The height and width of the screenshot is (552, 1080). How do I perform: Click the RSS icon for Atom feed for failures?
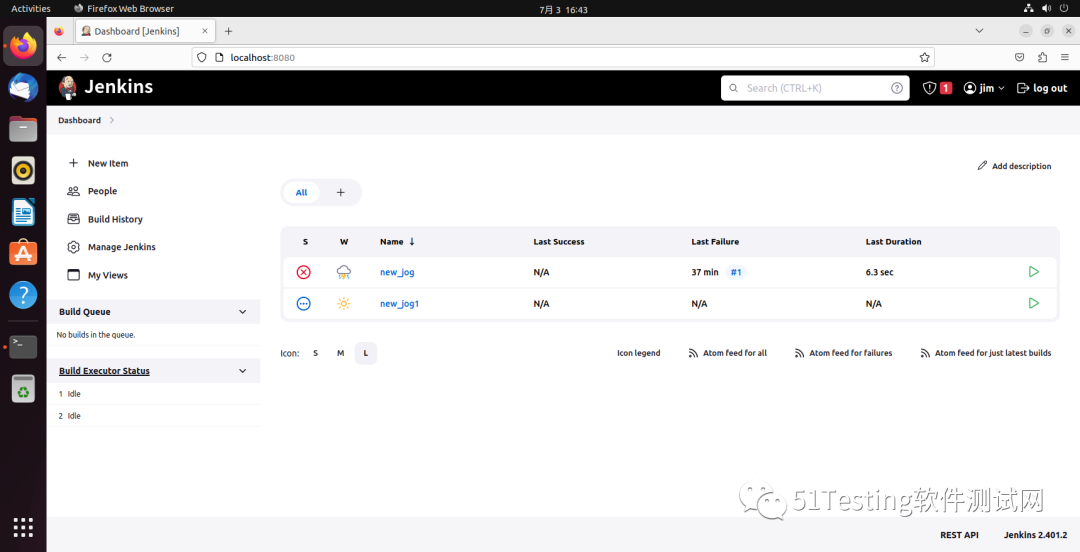800,353
